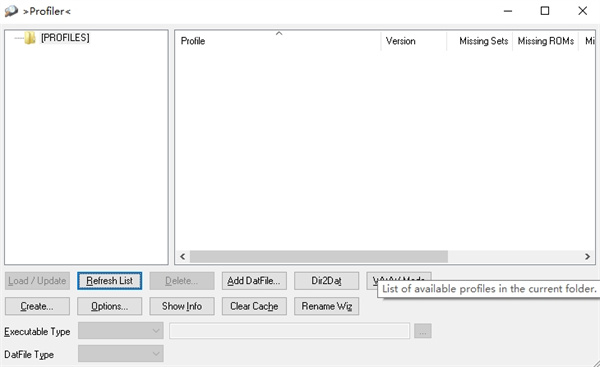Sort list by Missing Sets column

(479, 41)
